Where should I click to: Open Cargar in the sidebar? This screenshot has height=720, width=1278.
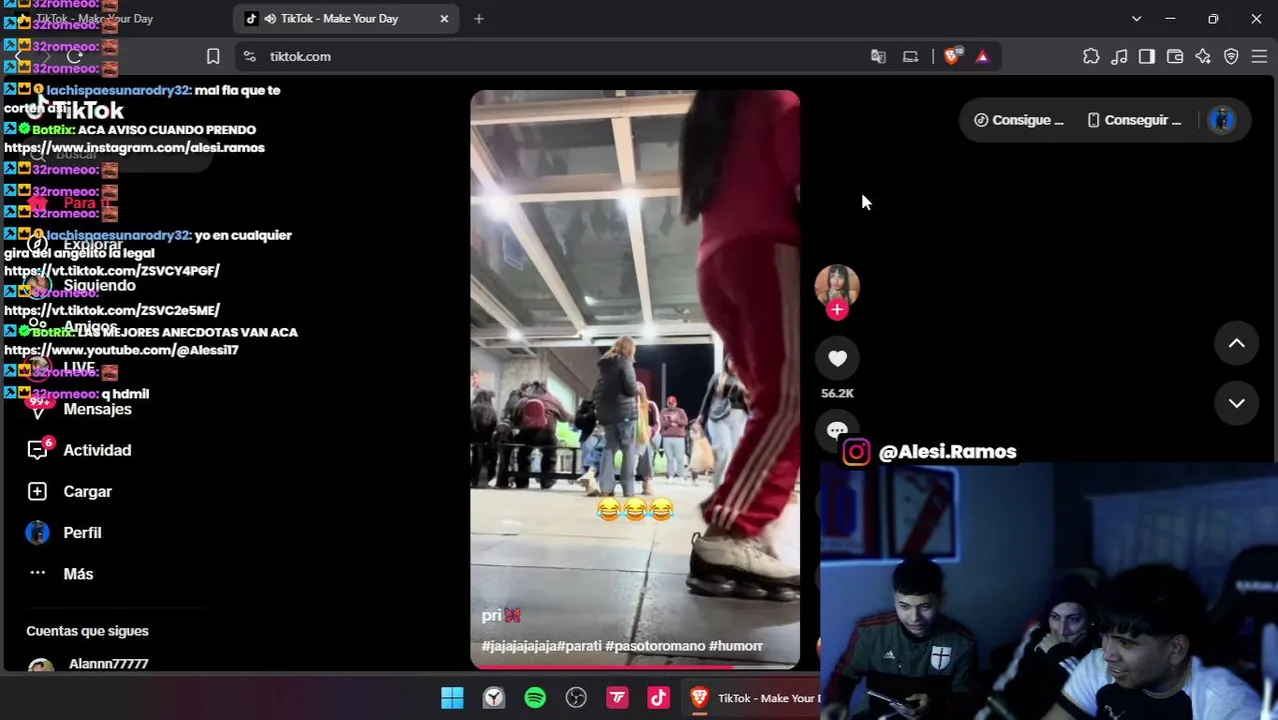pos(87,491)
